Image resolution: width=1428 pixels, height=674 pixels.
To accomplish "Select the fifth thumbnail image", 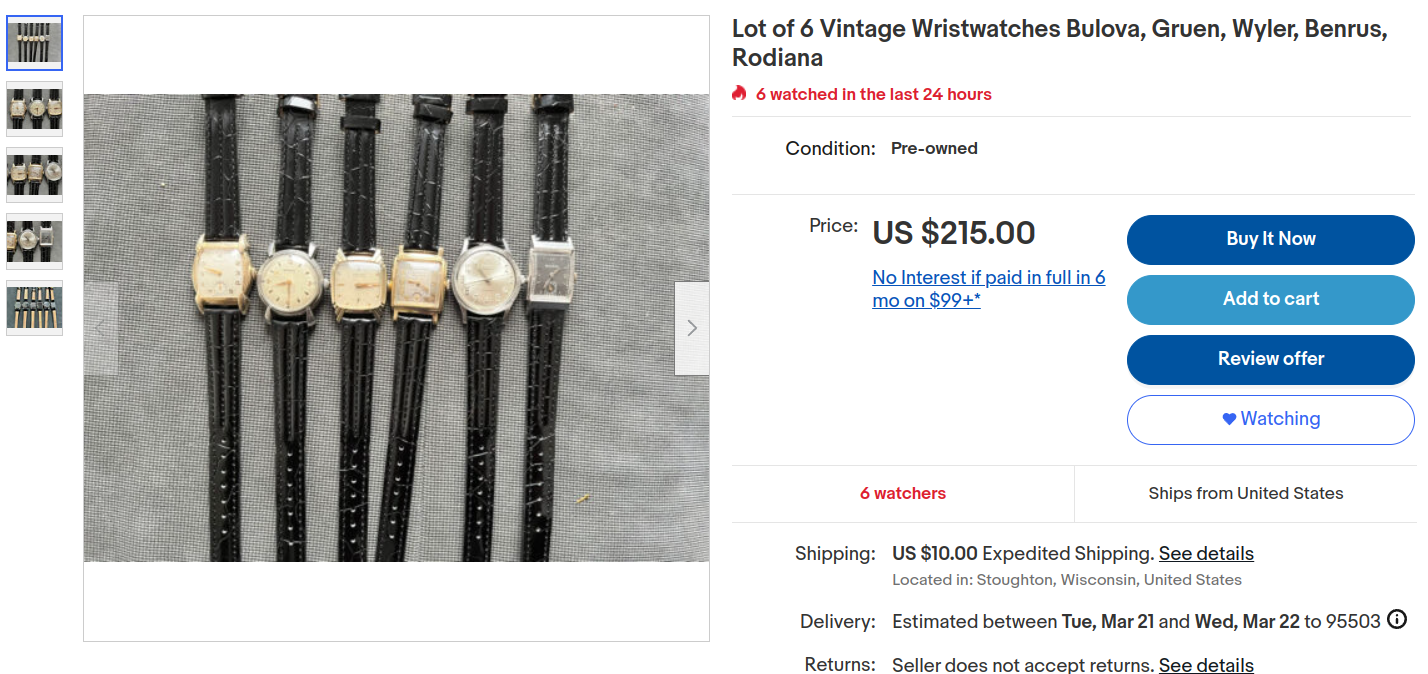I will click(35, 307).
